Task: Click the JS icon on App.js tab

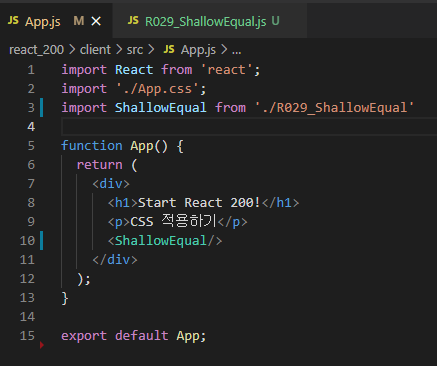Action: click(x=13, y=21)
